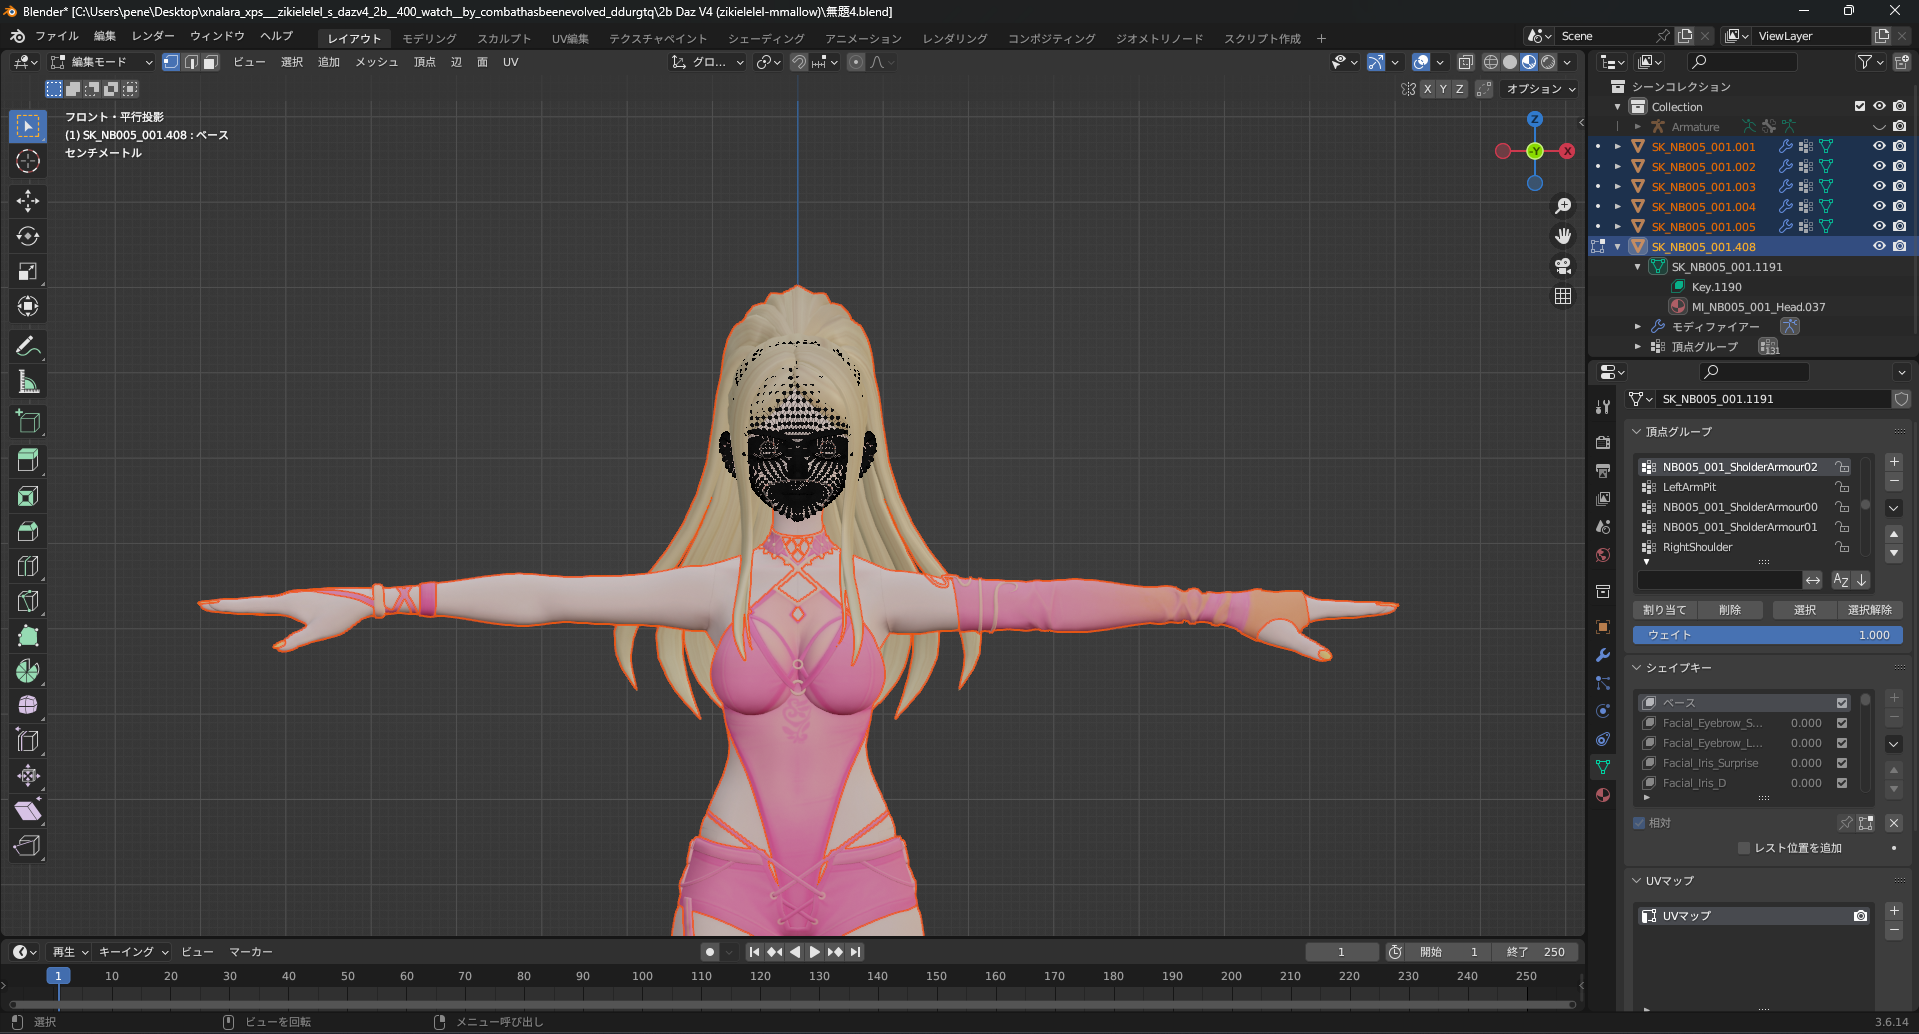This screenshot has width=1919, height=1034.
Task: Expand the SK_NB005_001.002 outliner item
Action: (1617, 166)
